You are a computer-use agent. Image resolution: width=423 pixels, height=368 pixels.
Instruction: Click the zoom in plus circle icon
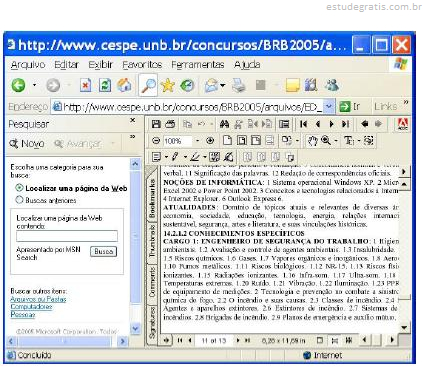(210, 141)
